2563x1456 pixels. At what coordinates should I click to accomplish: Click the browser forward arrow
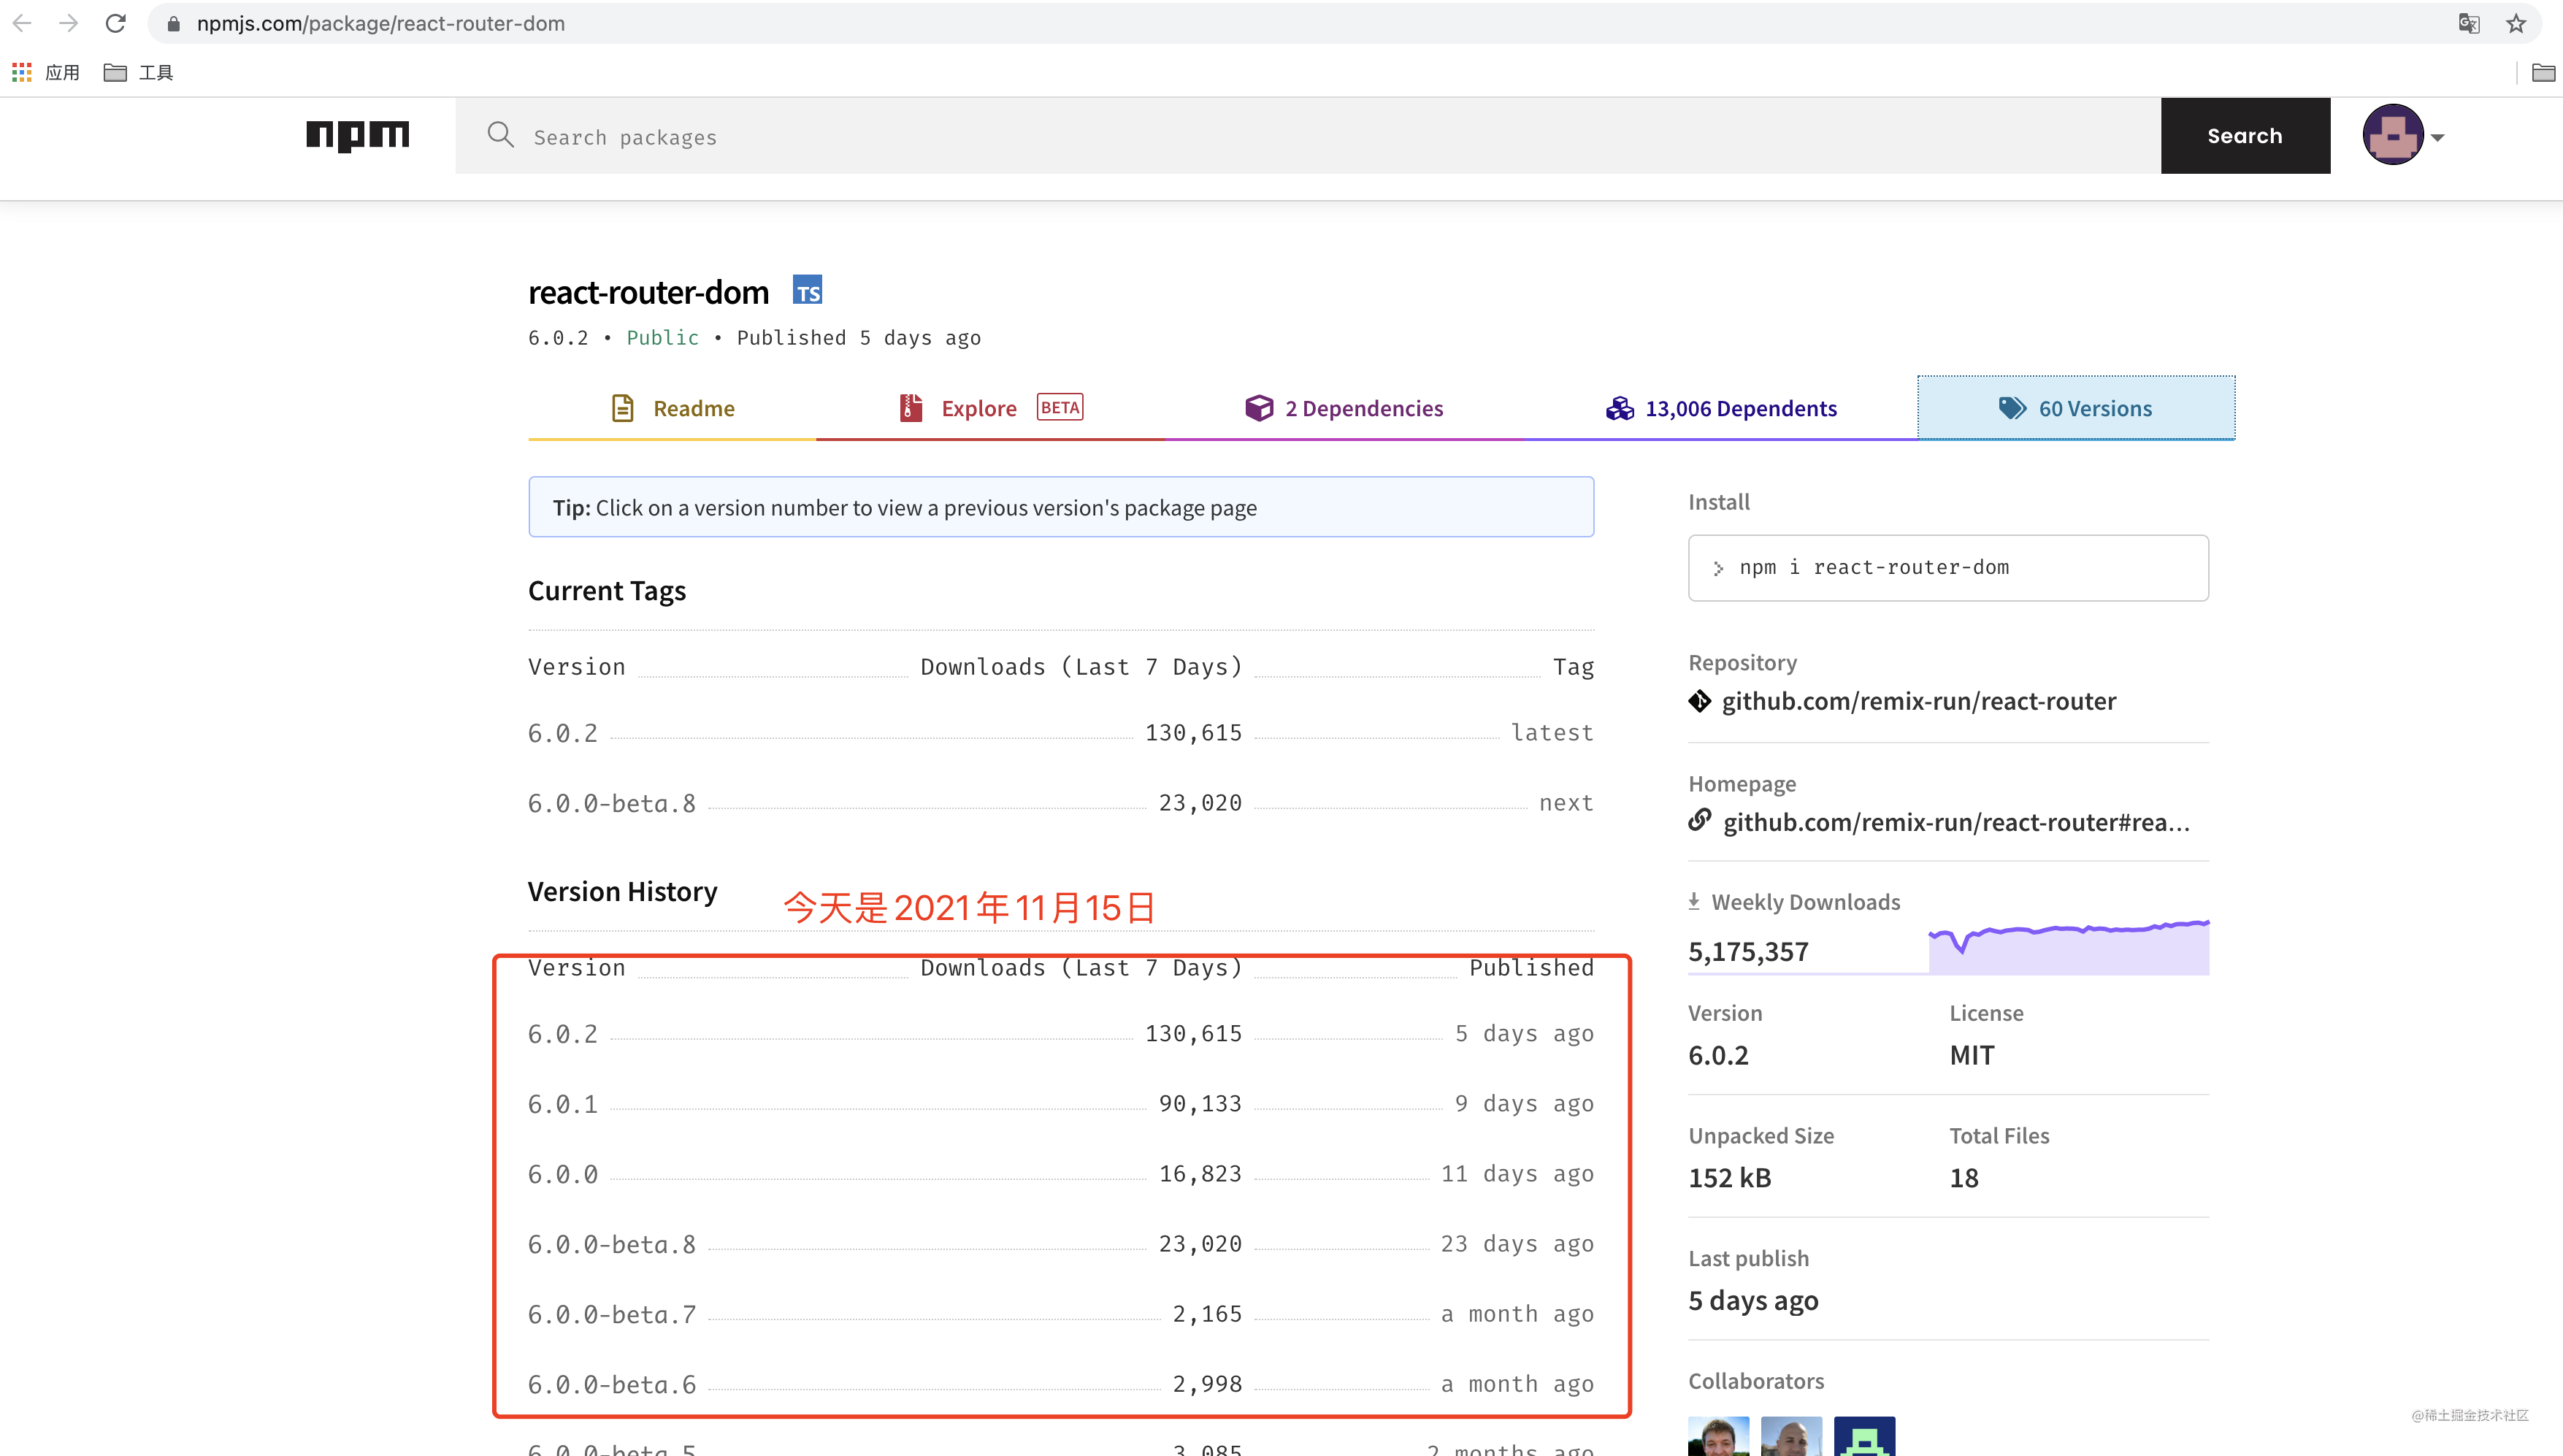(68, 23)
